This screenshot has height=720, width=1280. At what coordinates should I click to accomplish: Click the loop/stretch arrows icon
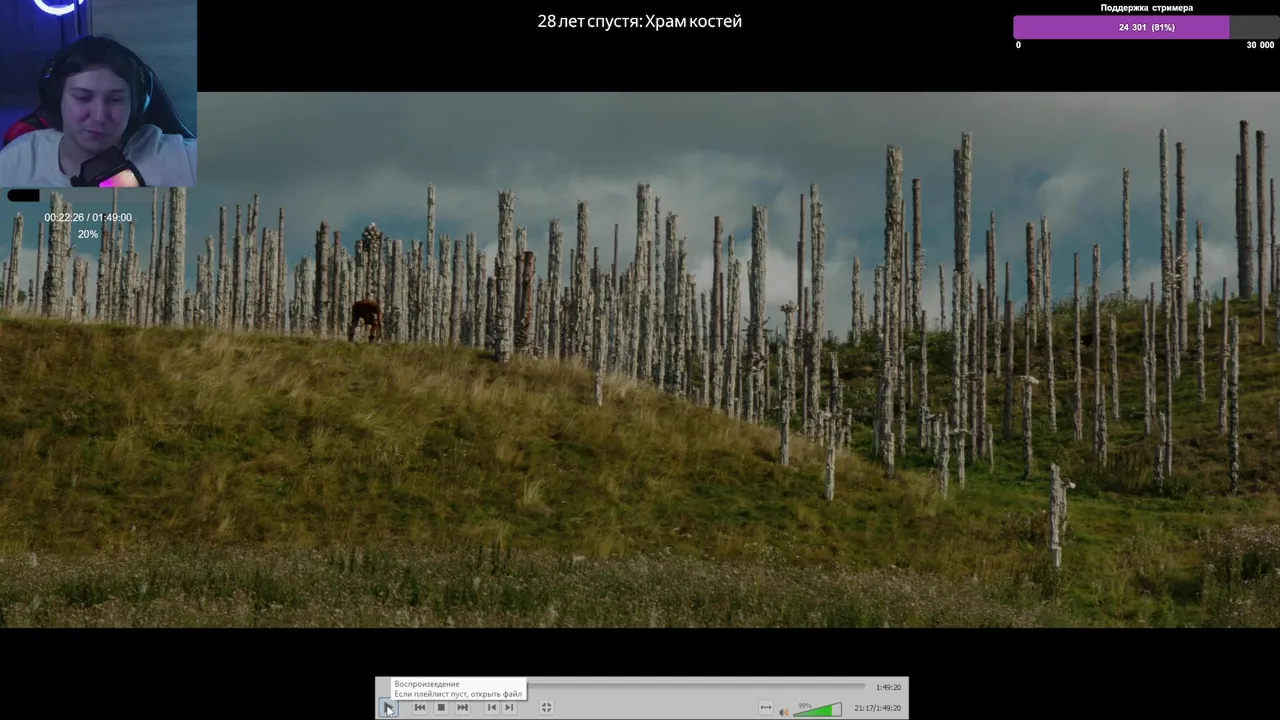[x=766, y=708]
